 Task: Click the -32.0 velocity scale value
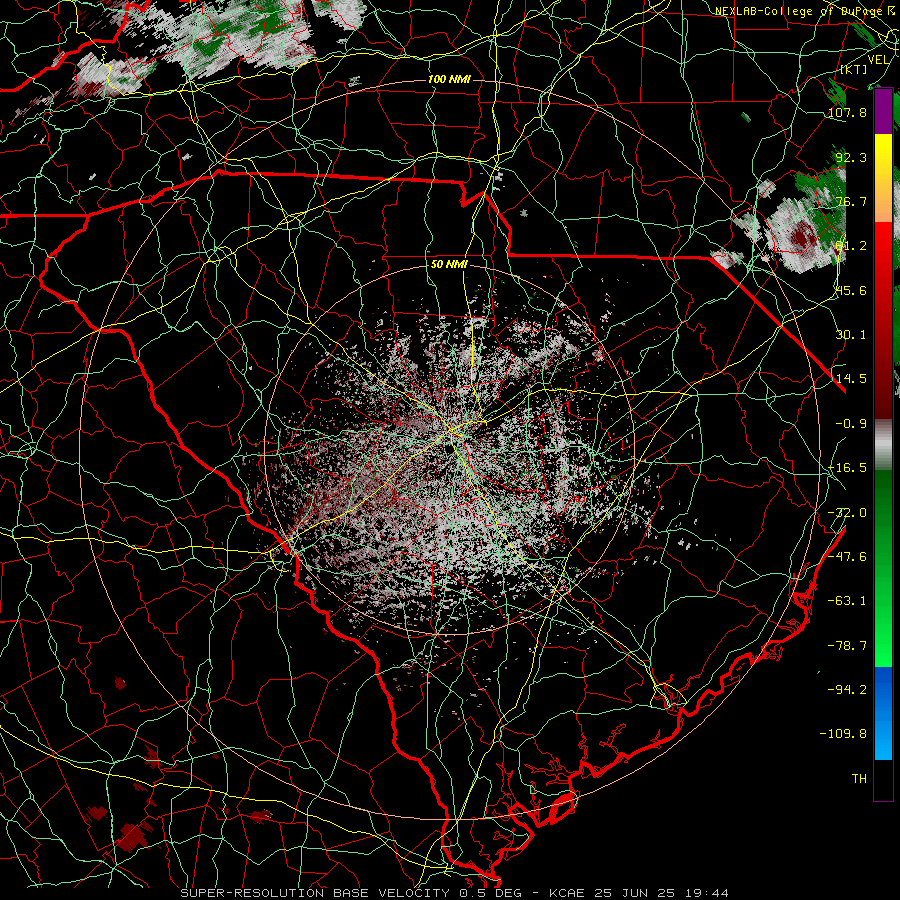847,513
